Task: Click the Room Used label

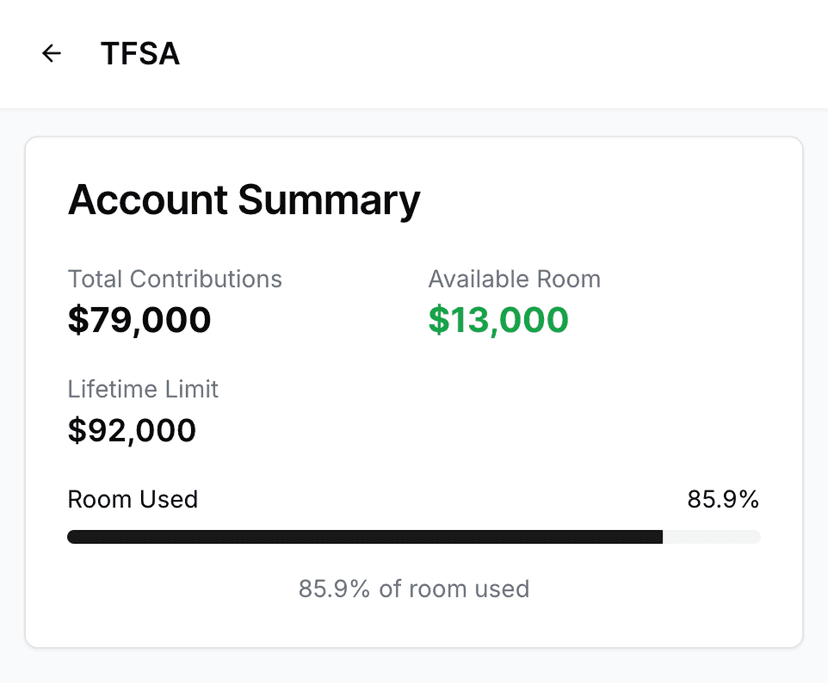Action: coord(132,499)
